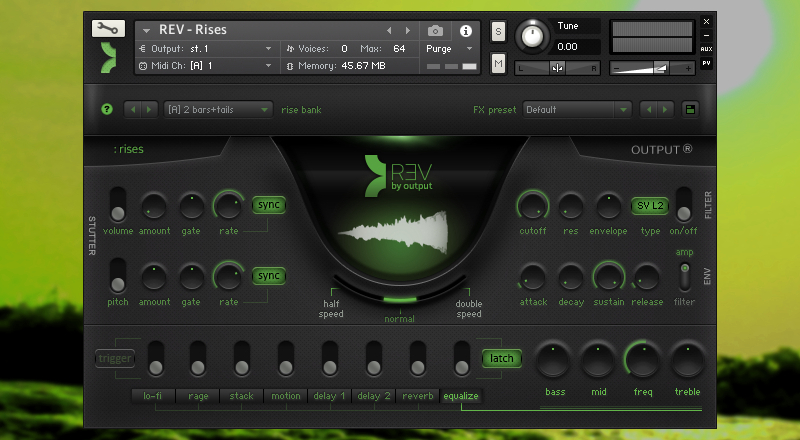
Task: Open the REV - Rises instrument menu arrow
Action: pyautogui.click(x=146, y=31)
